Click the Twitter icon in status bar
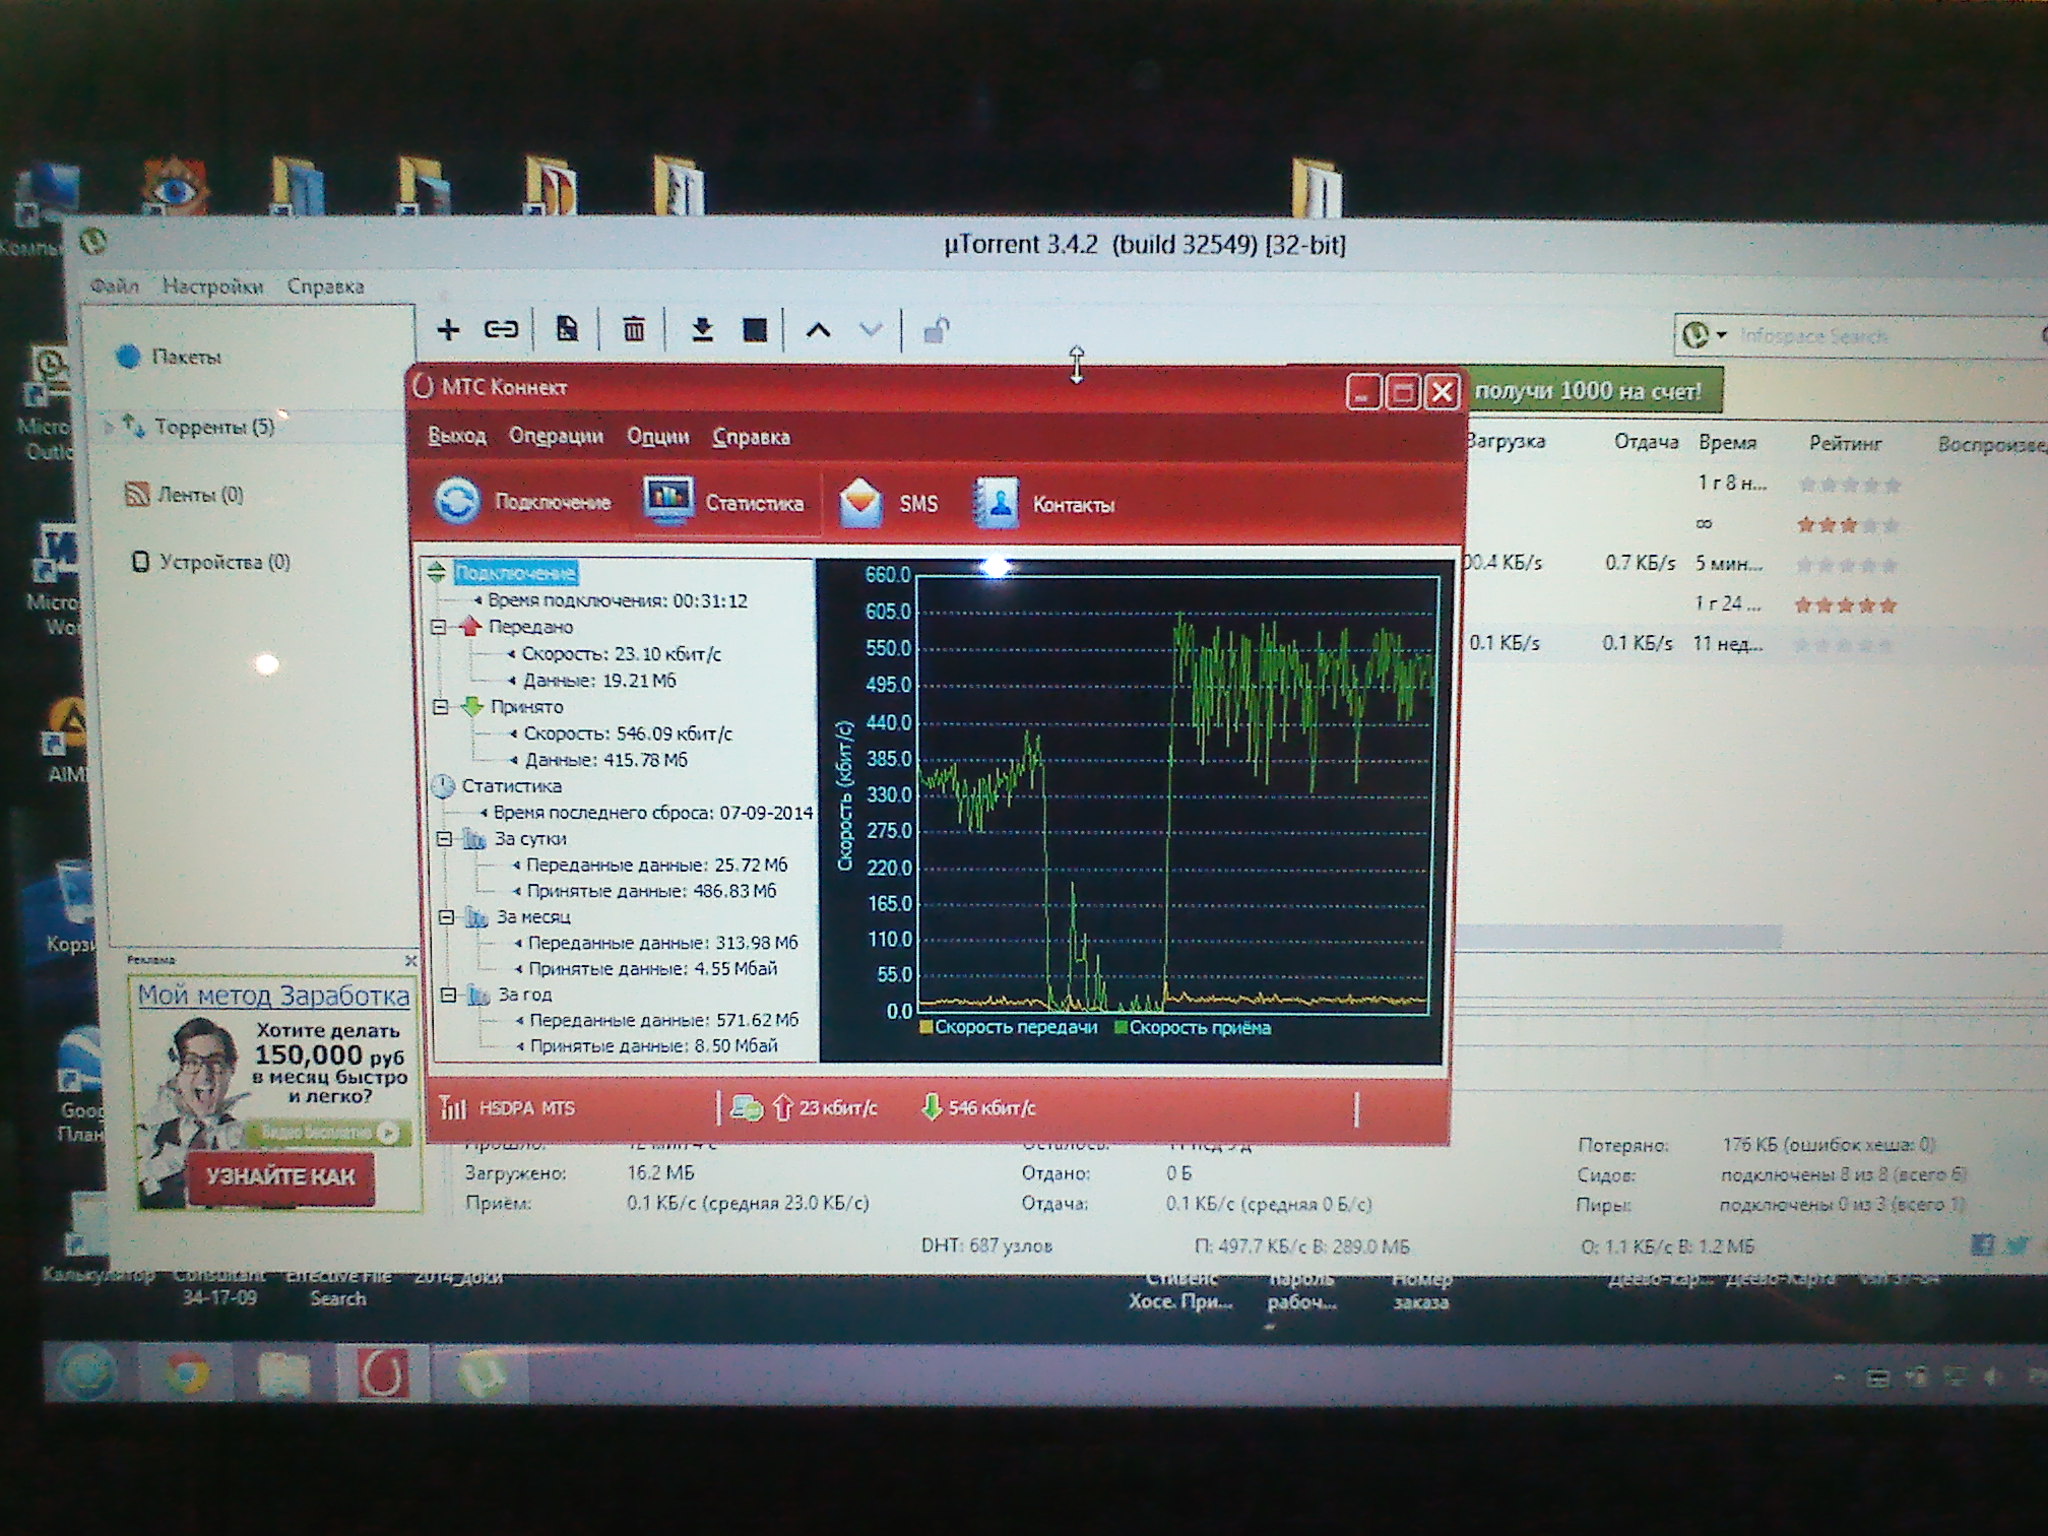This screenshot has width=2048, height=1536. 2018,1245
